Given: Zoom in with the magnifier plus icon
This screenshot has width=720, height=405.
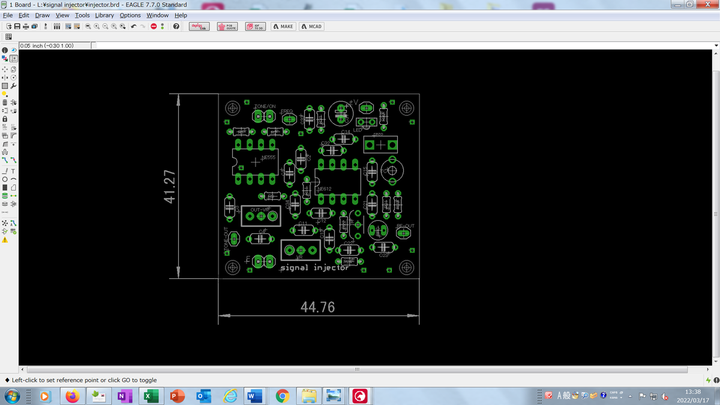Looking at the screenshot, I should click(x=96, y=27).
